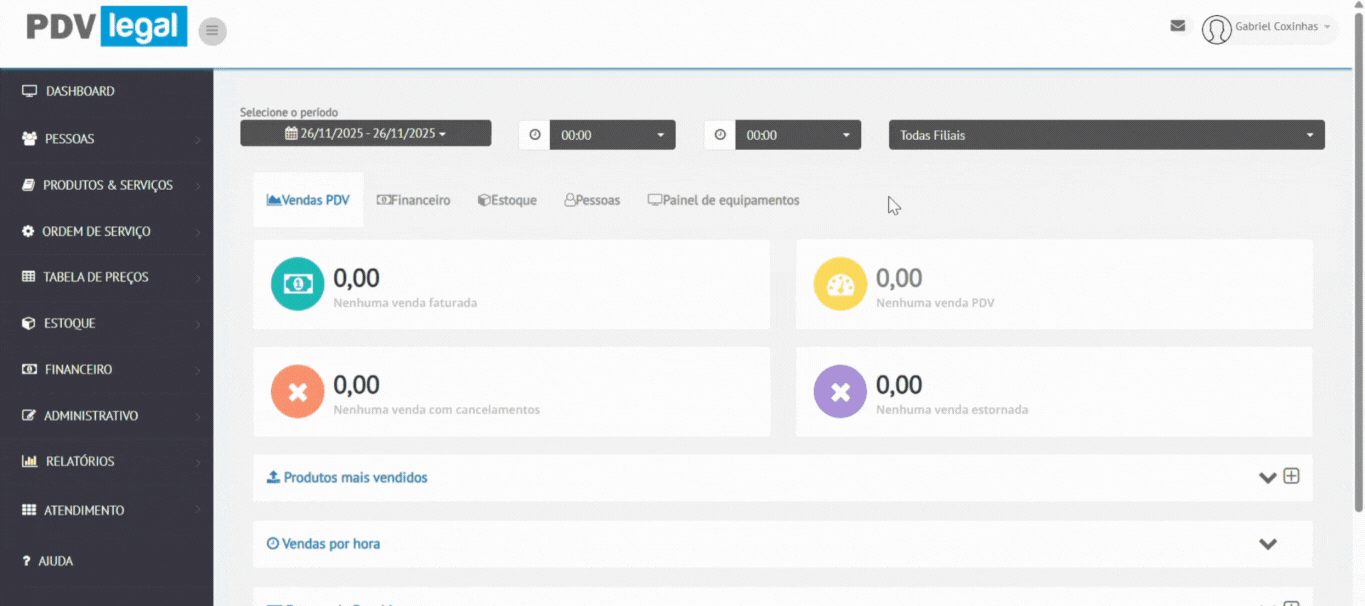This screenshot has height=606, width=1365.
Task: Click the teal invoiced sales money icon
Action: coord(297,284)
